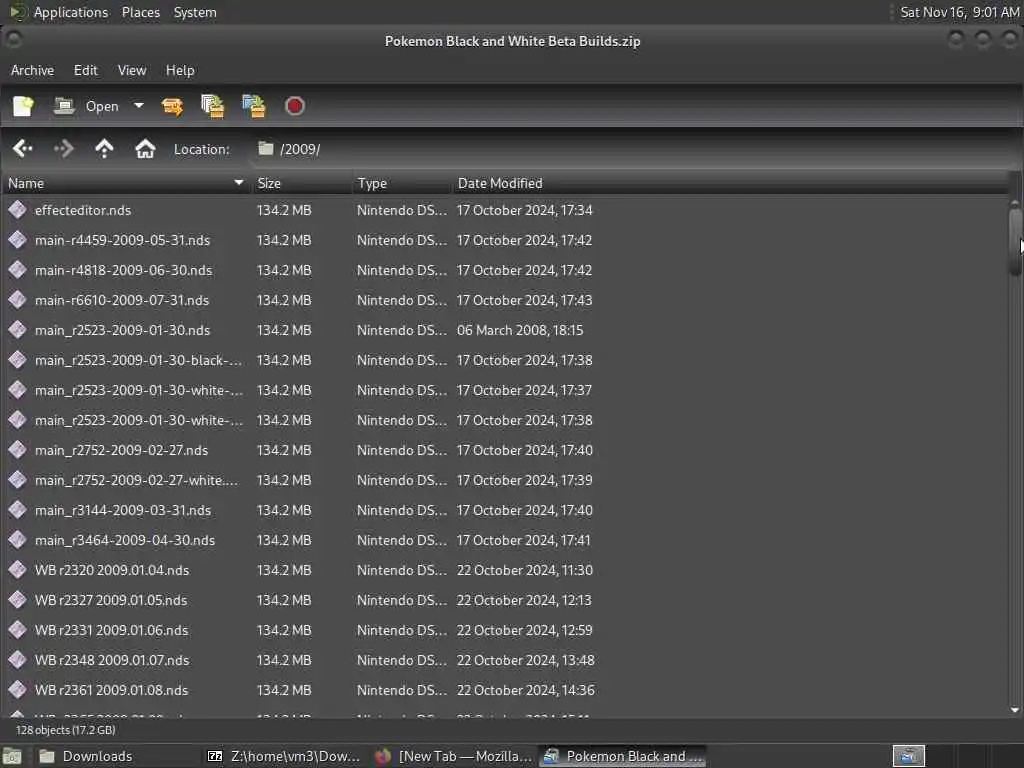Switch to Downloads taskbar window
This screenshot has width=1024, height=768.
click(86, 756)
